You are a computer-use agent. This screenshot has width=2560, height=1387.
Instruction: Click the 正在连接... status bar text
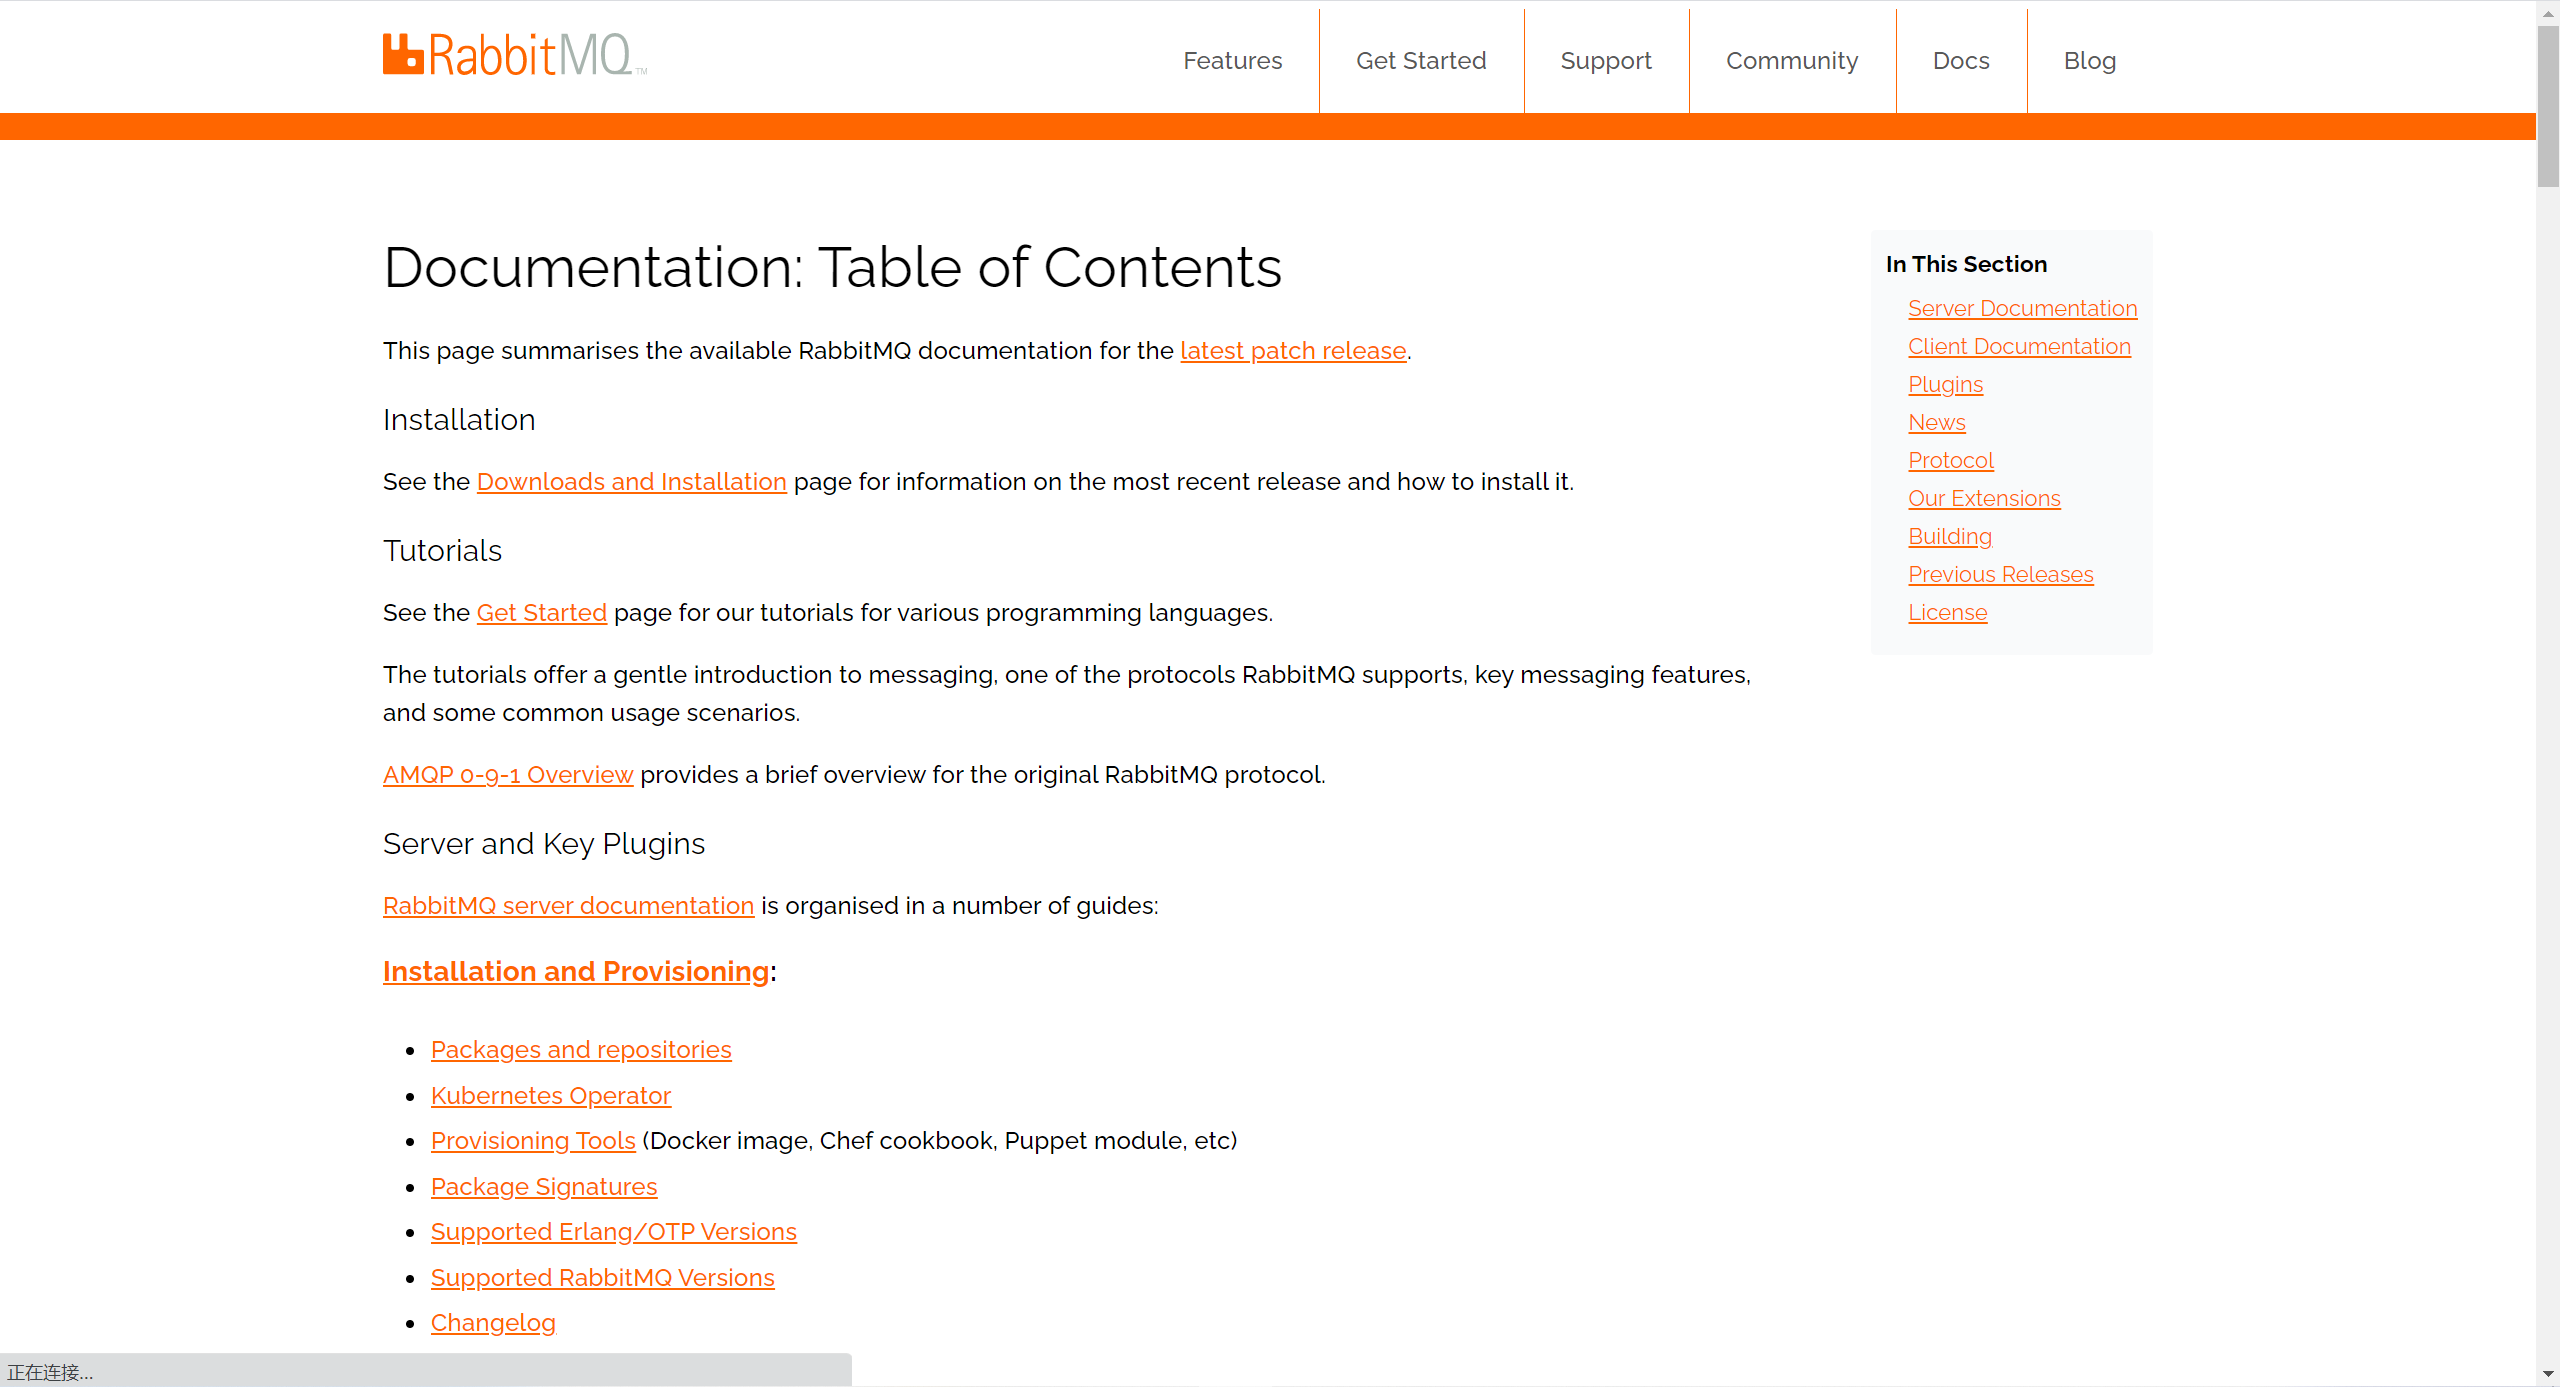point(50,1373)
